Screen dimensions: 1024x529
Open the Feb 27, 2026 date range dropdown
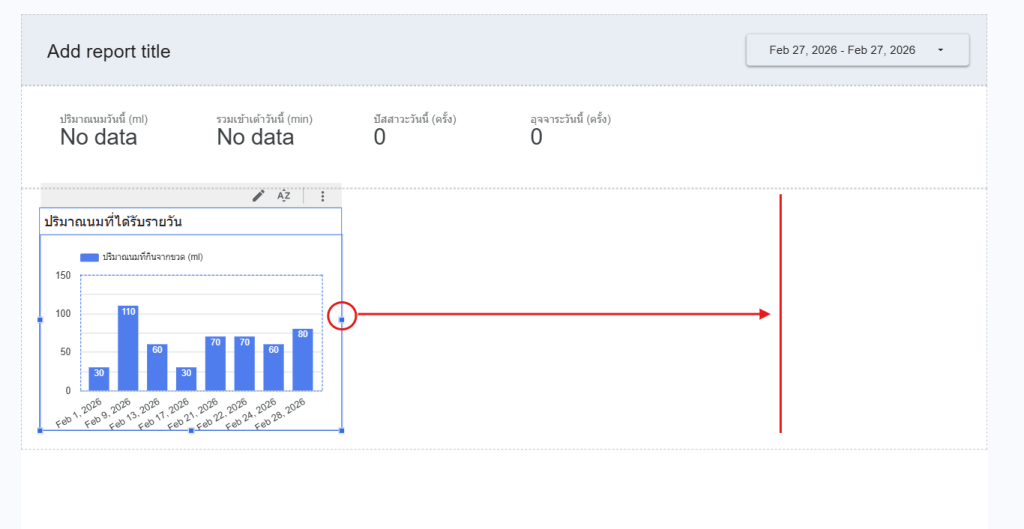pyautogui.click(x=842, y=50)
